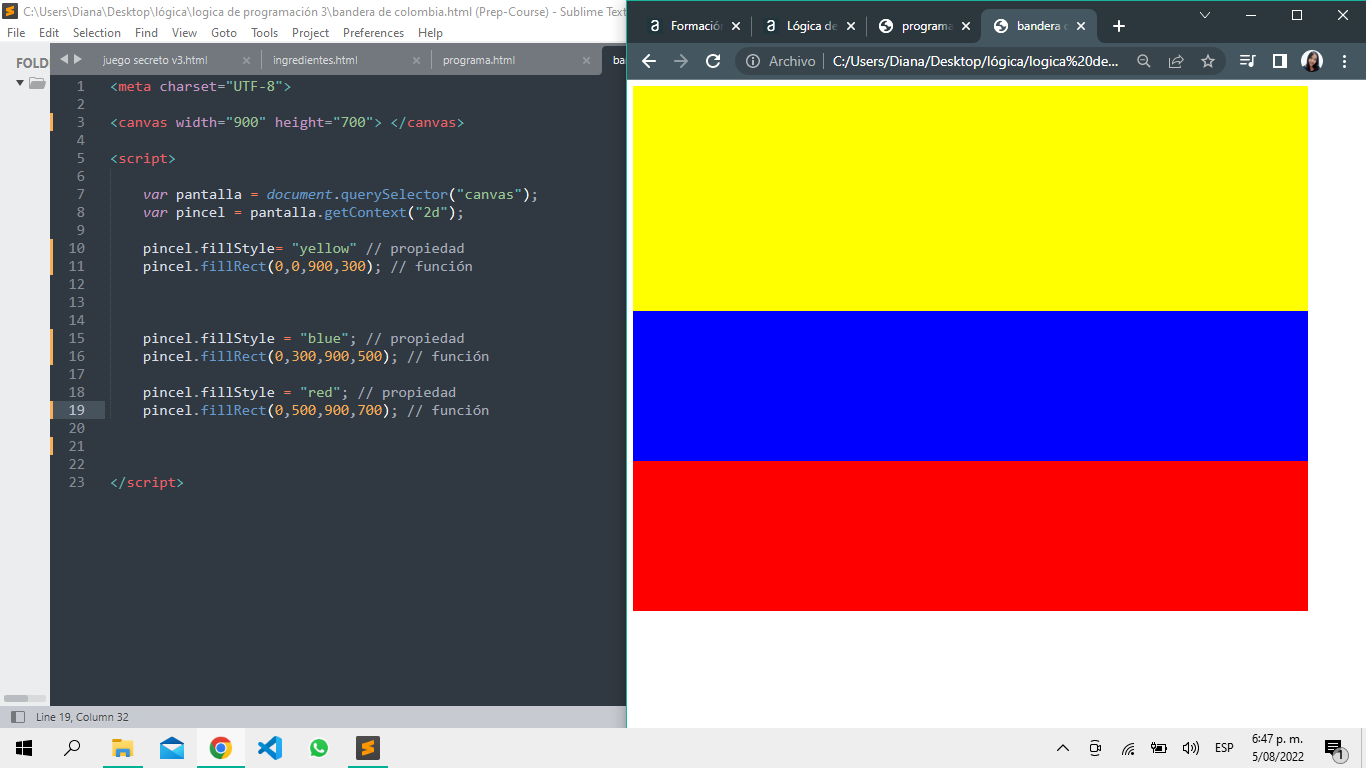1366x768 pixels.
Task: Close the bandera Chrome tab
Action: coord(1081,26)
